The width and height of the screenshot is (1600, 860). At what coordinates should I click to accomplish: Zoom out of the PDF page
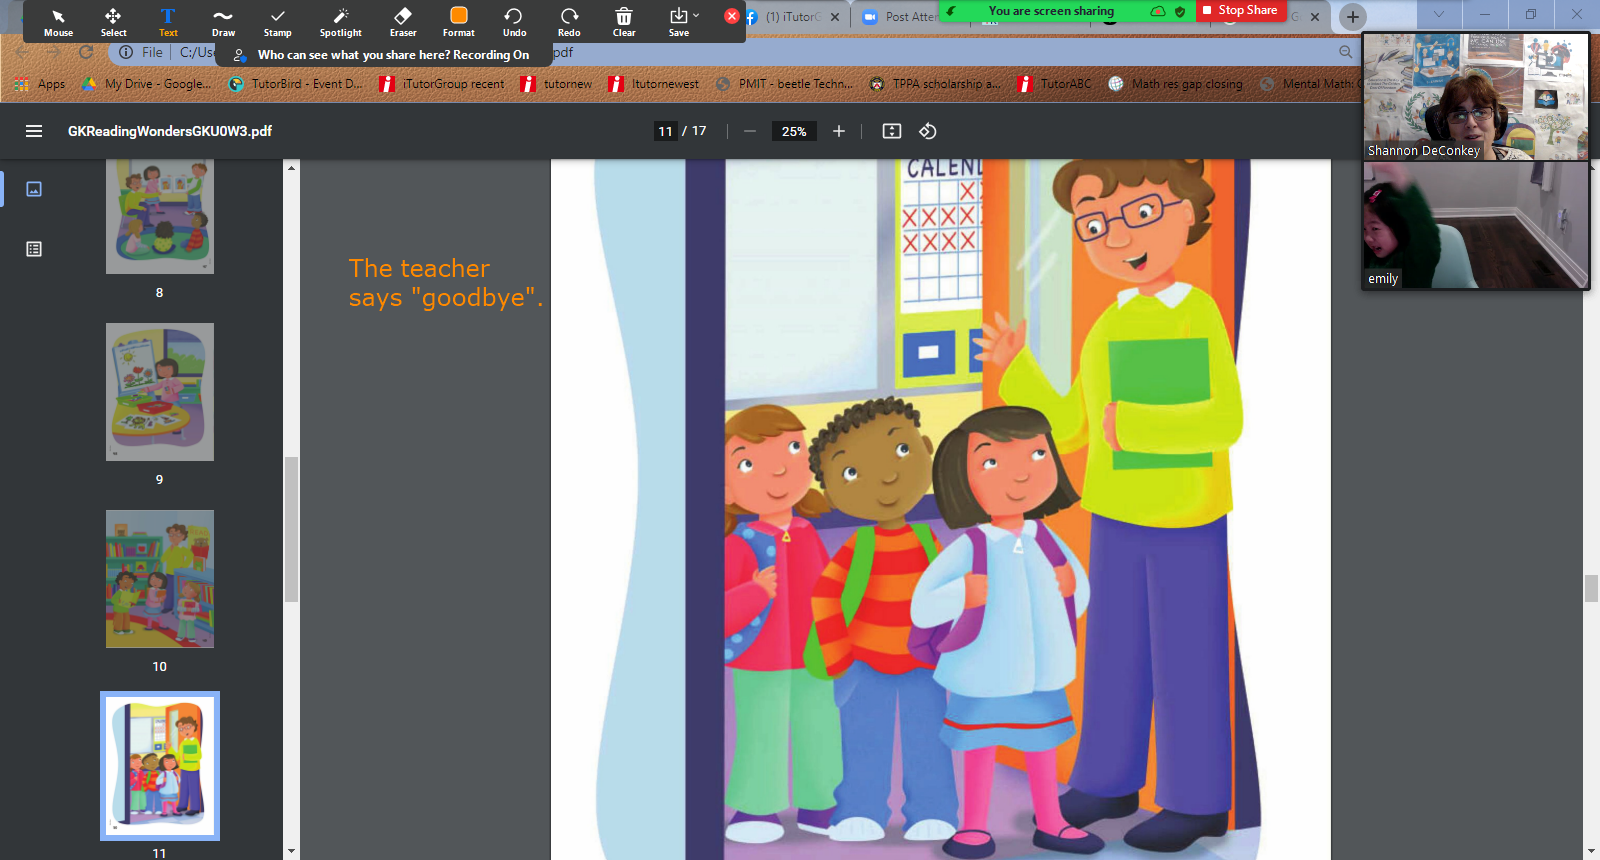point(750,131)
